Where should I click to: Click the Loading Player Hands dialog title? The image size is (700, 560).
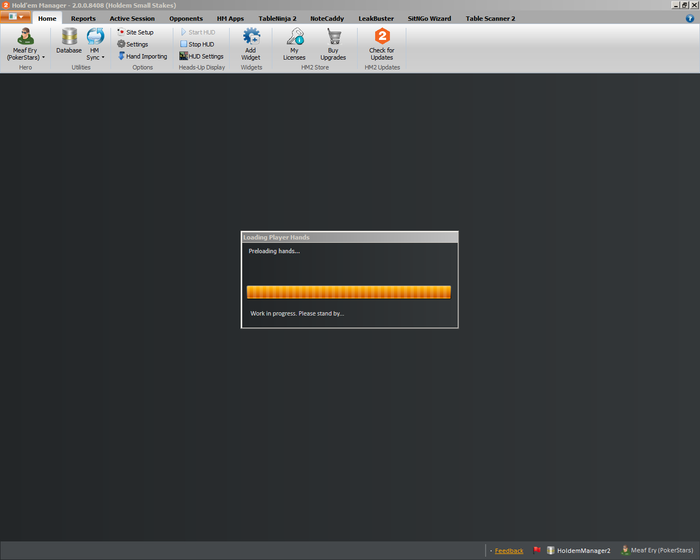click(276, 237)
